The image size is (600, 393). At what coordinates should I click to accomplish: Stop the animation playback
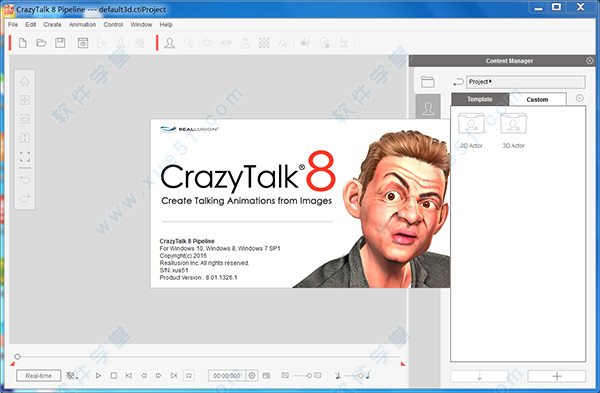[114, 376]
